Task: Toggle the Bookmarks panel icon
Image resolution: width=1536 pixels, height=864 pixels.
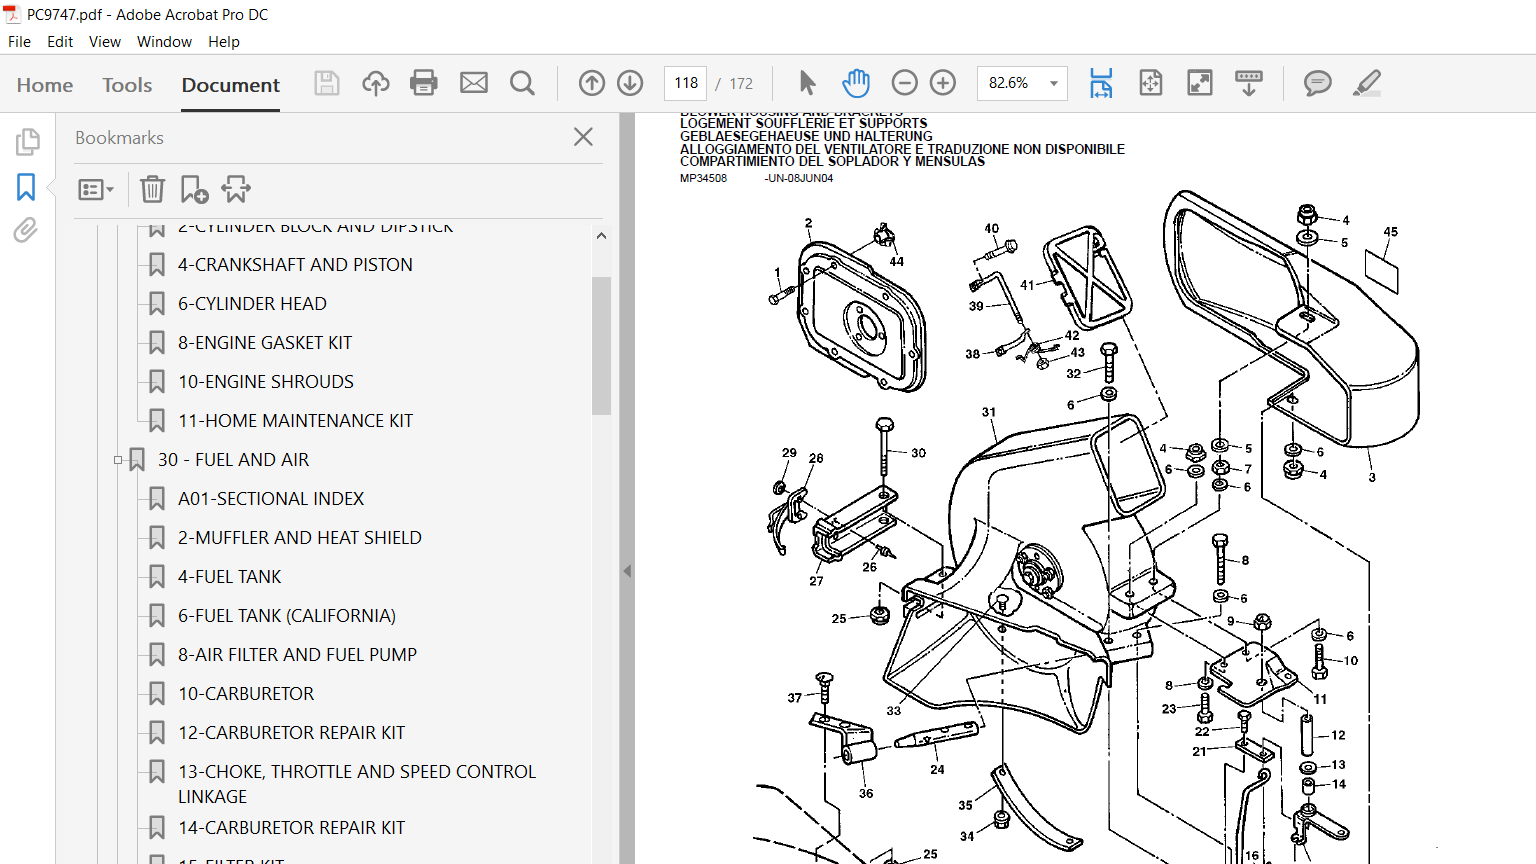Action: [26, 187]
